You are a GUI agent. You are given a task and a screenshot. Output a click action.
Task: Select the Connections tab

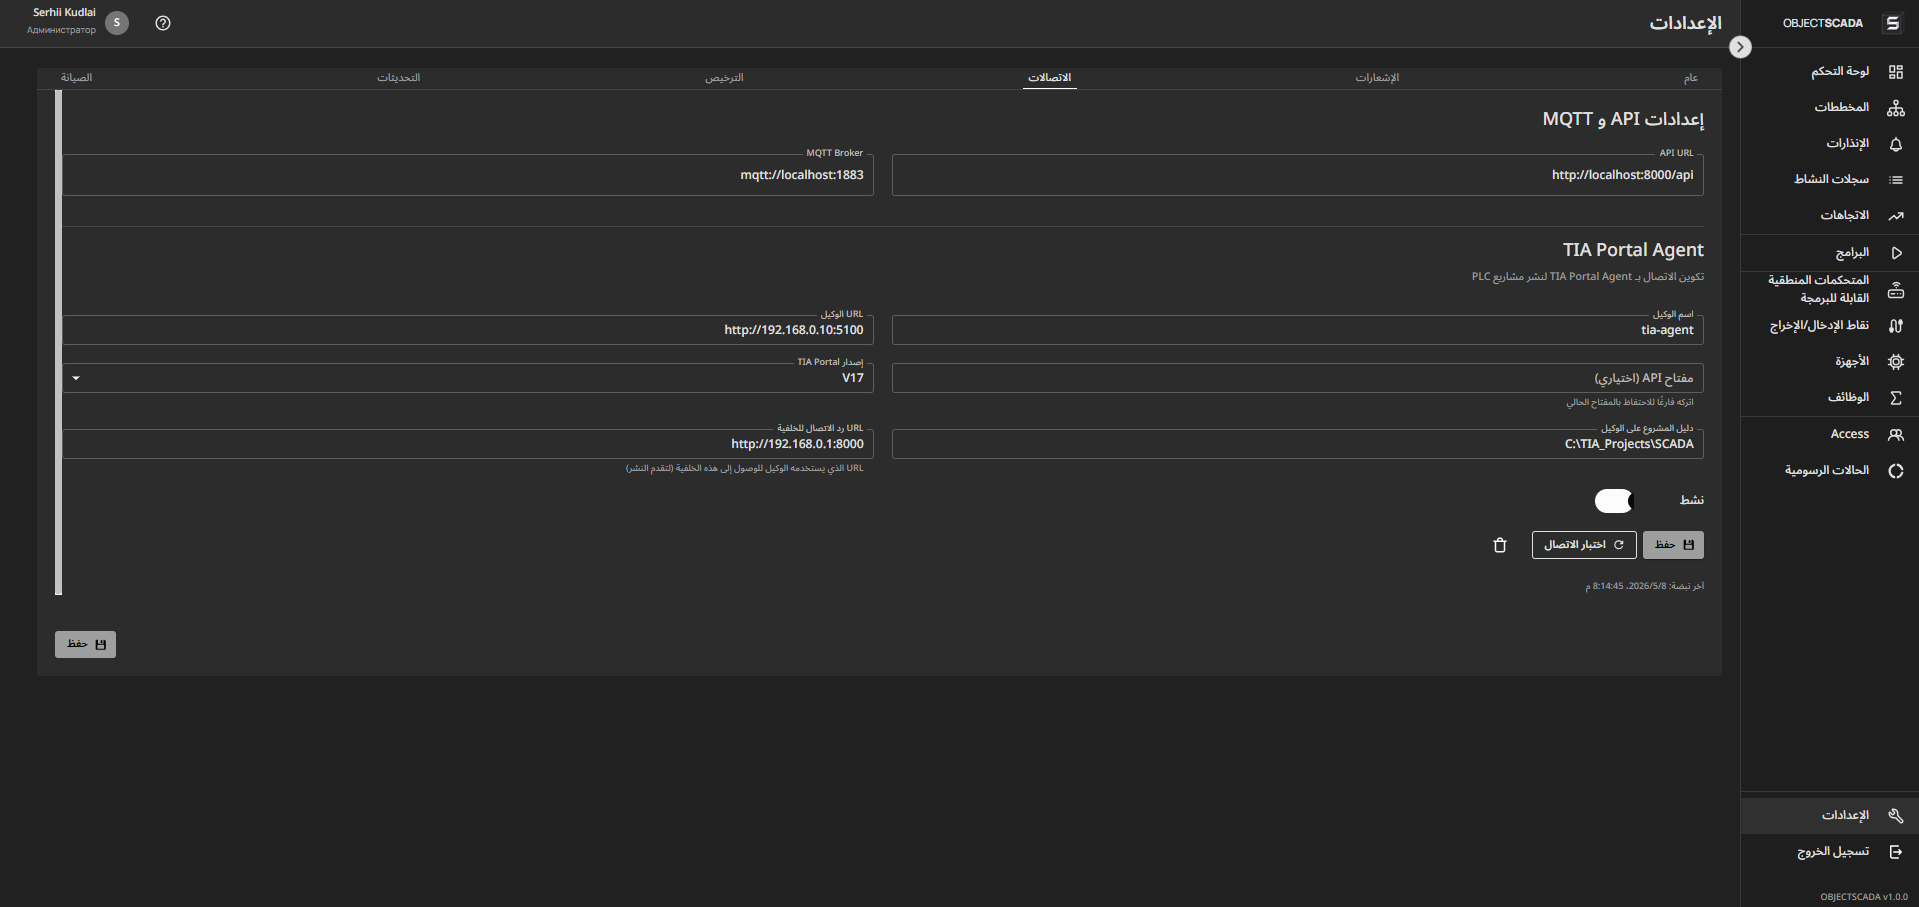coord(1049,78)
